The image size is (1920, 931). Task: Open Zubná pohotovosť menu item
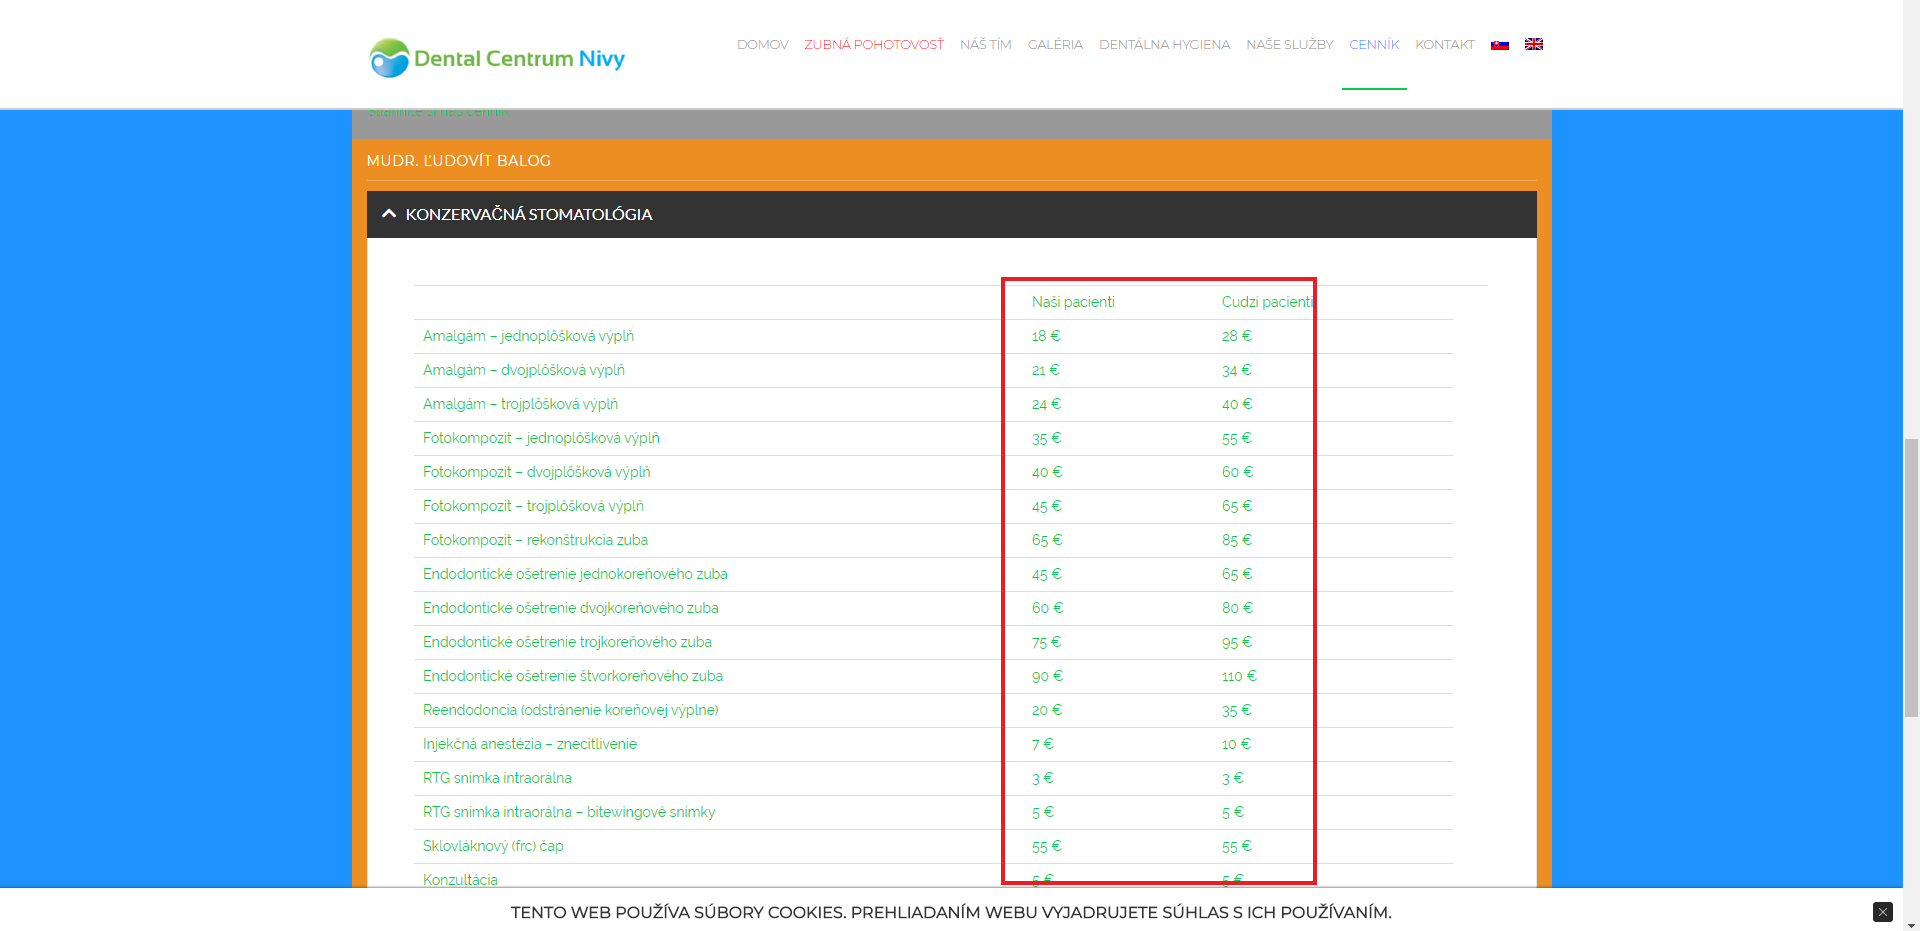point(874,45)
